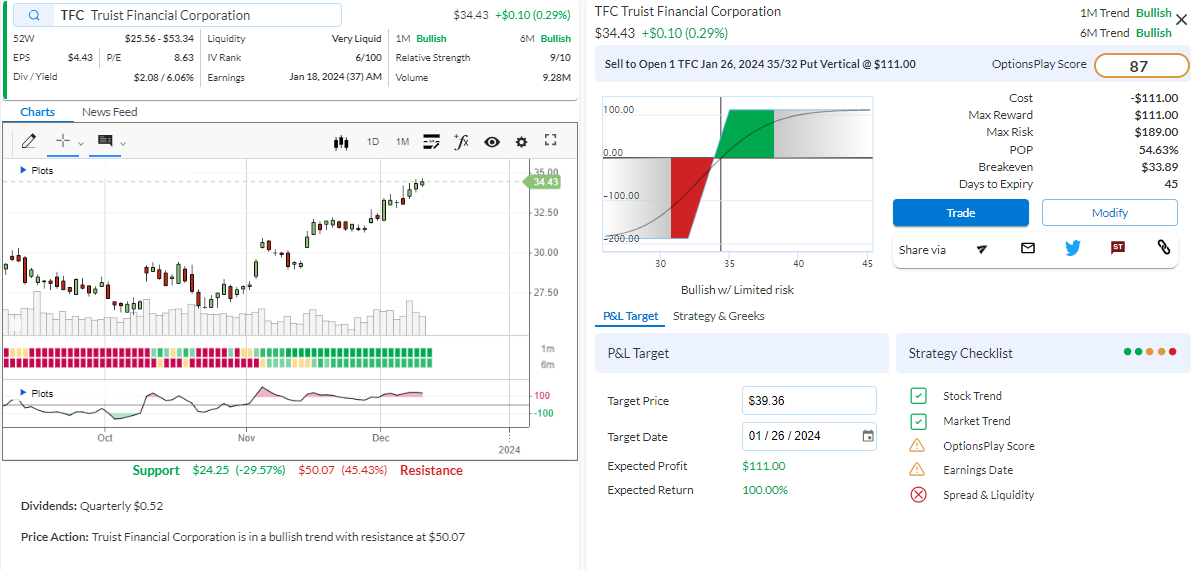Click the Sell to Open strategy description
1194x570 pixels.
pyautogui.click(x=760, y=65)
